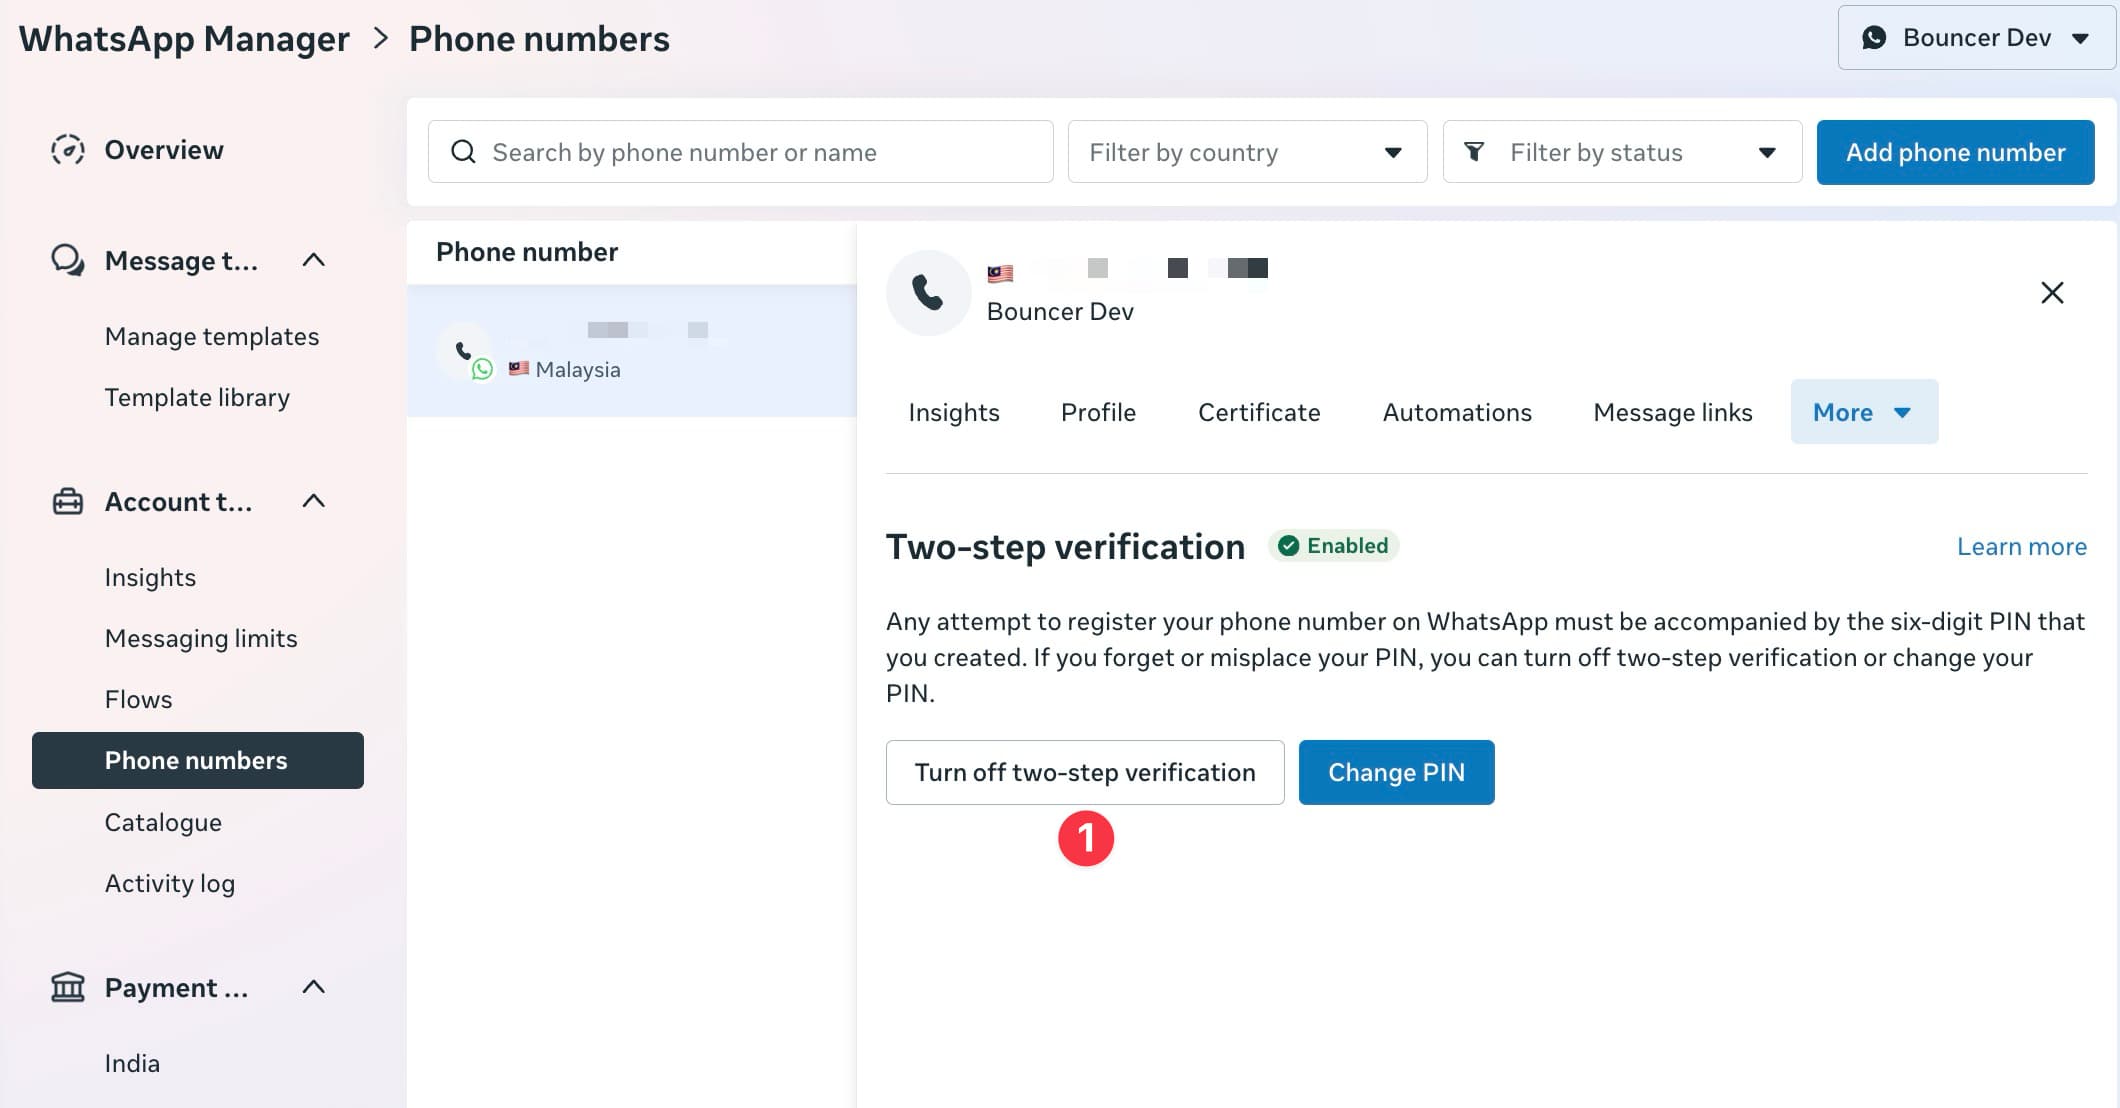Click the Payment bank building icon
The image size is (2120, 1108).
coord(68,988)
